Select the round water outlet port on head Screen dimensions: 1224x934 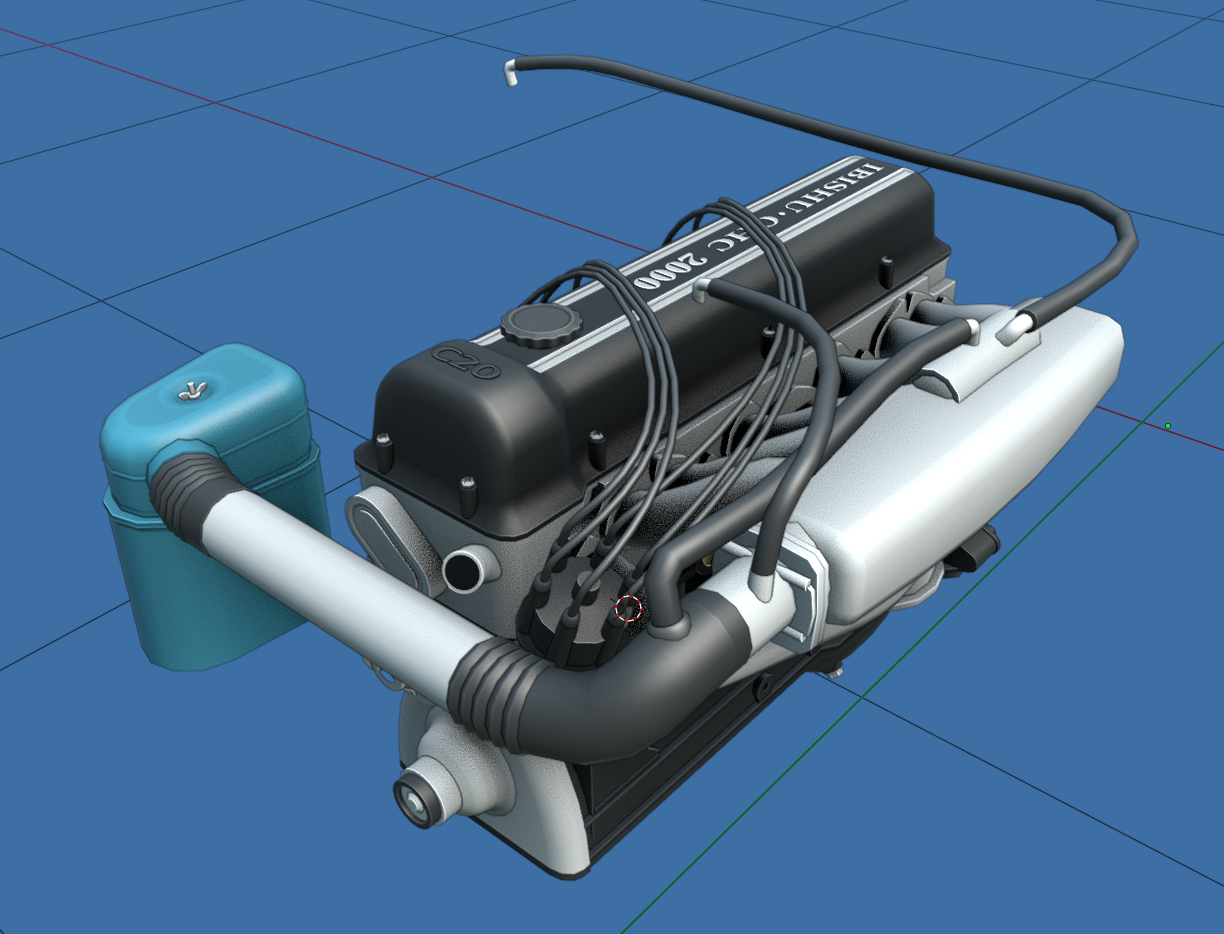coord(466,568)
